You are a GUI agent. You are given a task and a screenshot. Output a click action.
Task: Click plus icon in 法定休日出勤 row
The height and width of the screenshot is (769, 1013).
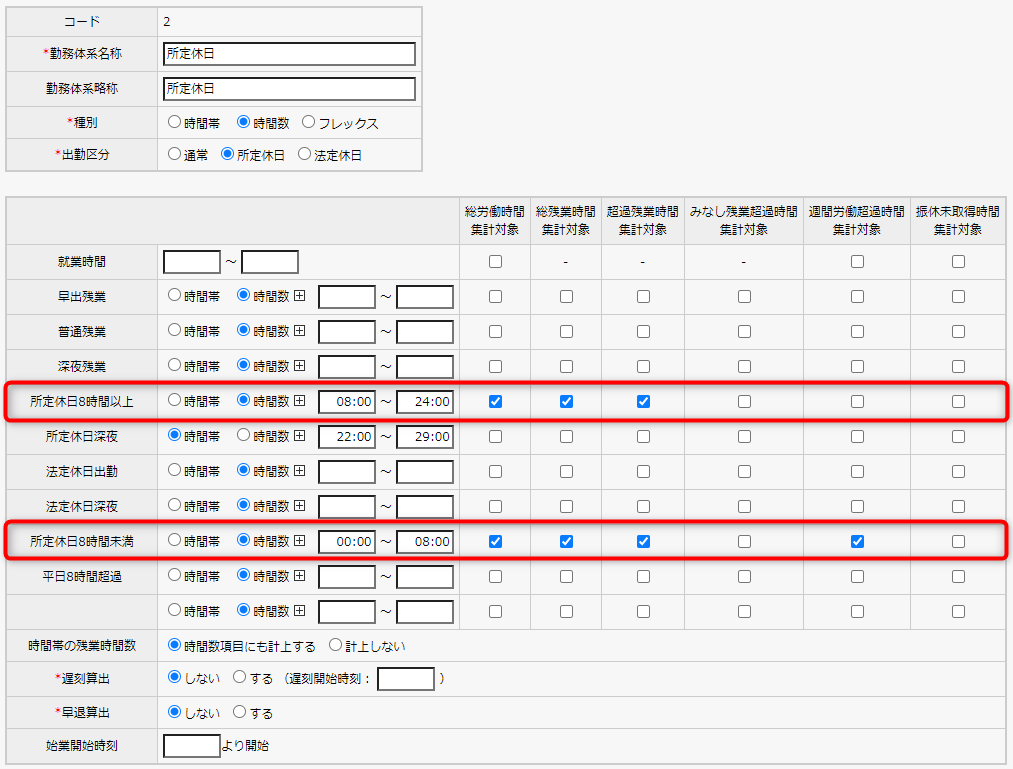click(299, 471)
